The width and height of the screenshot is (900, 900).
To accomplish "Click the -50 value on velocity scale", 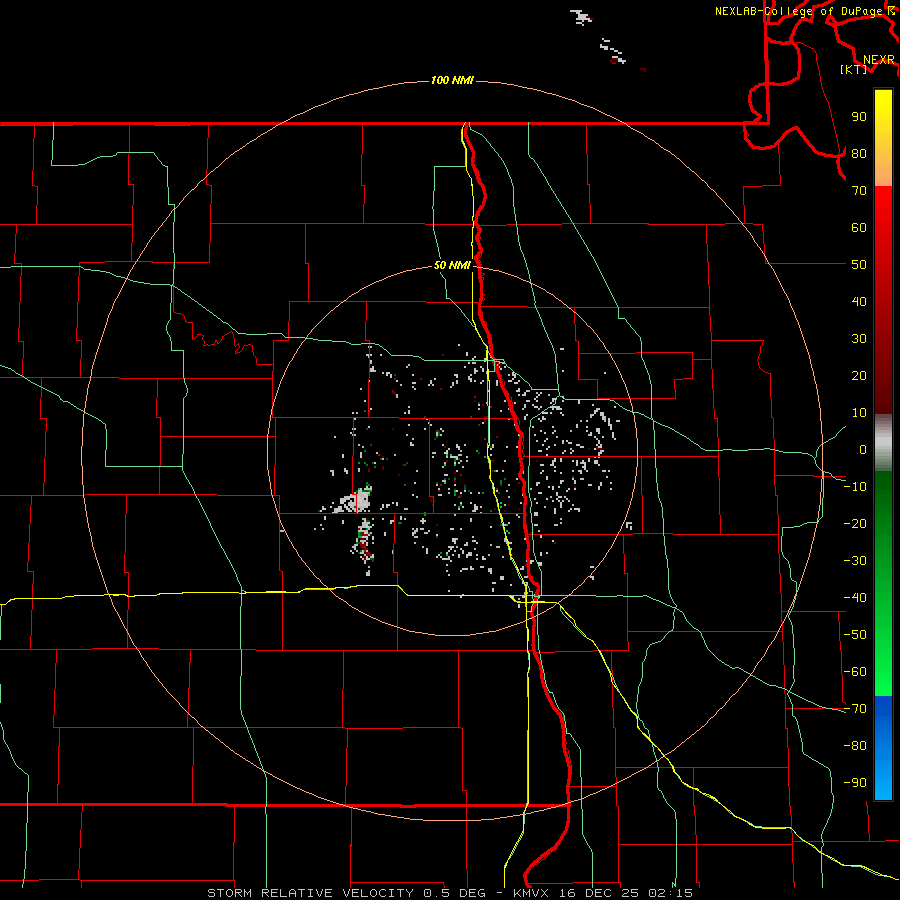I will click(x=855, y=635).
